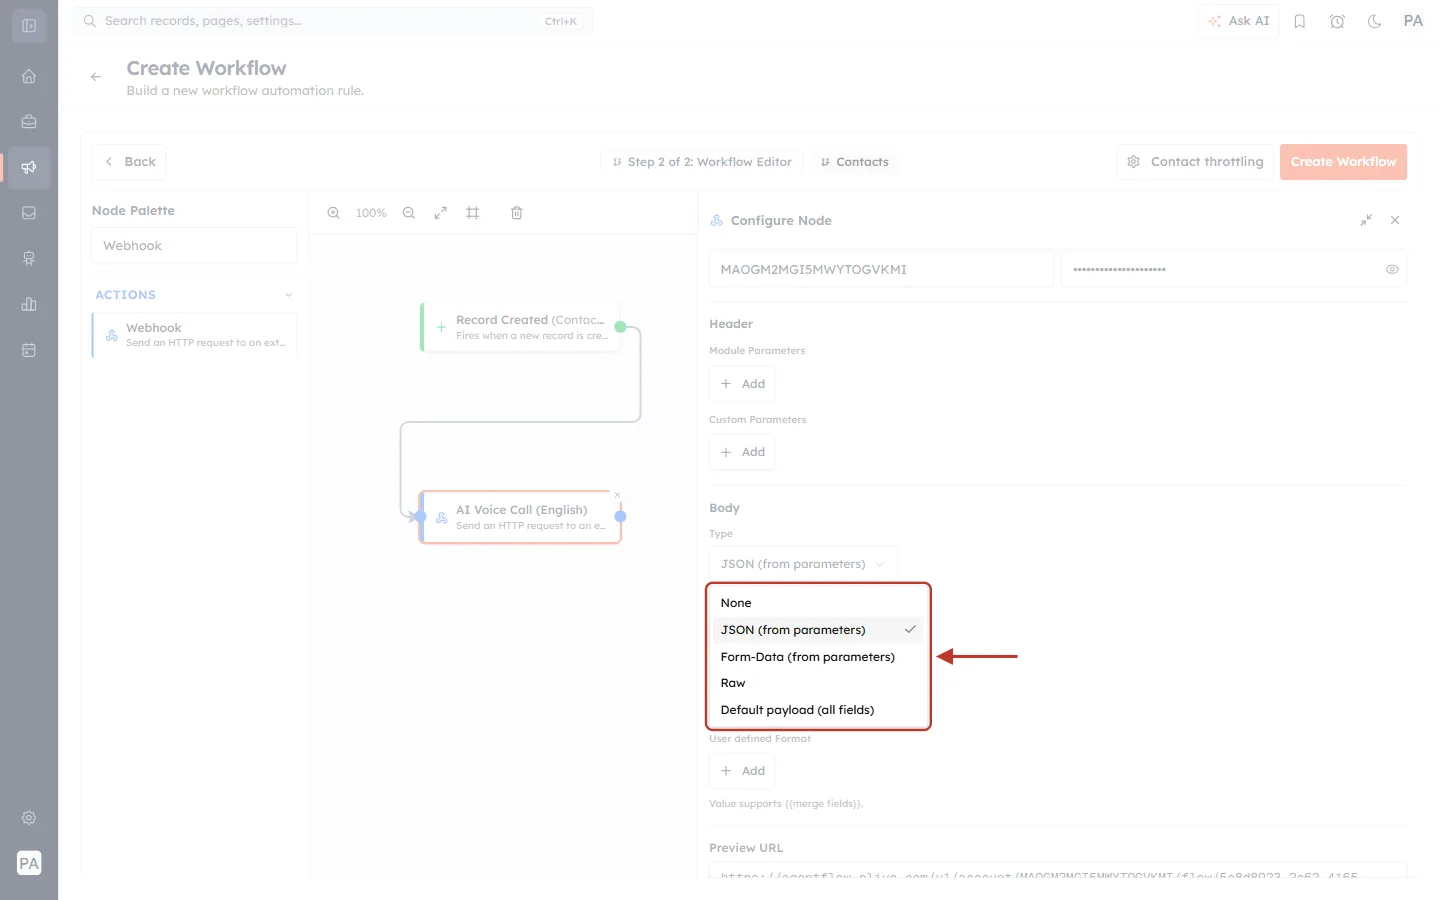Collapse the ACTIONS section chevron
This screenshot has width=1440, height=900.
point(288,295)
